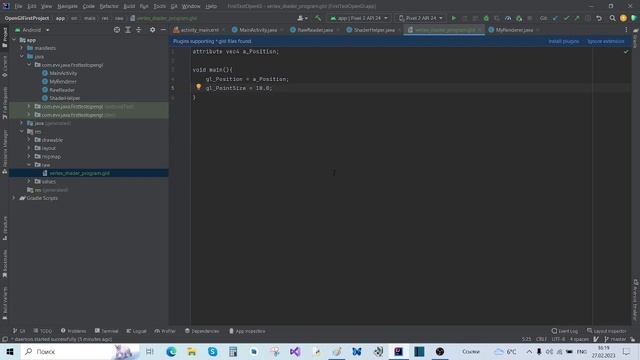
Task: Open the editor tabs three-dot menu
Action: coord(626,30)
